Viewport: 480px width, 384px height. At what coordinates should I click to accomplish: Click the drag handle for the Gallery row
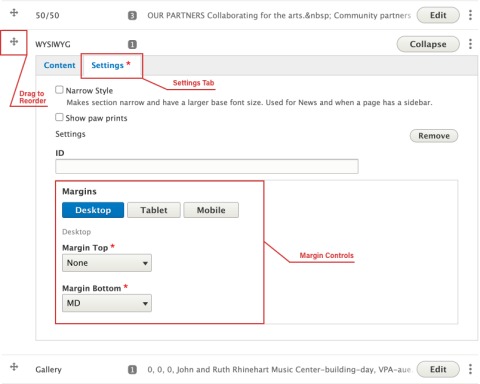(x=14, y=367)
